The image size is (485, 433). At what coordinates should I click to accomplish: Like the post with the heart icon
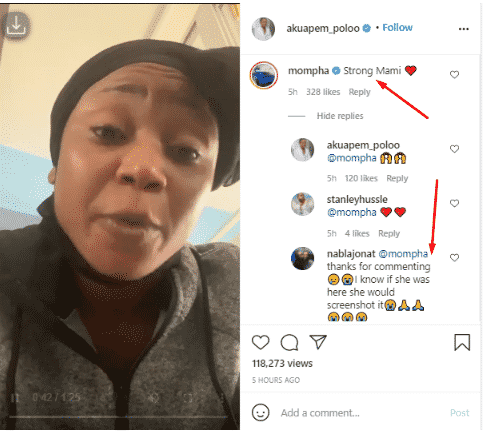260,342
